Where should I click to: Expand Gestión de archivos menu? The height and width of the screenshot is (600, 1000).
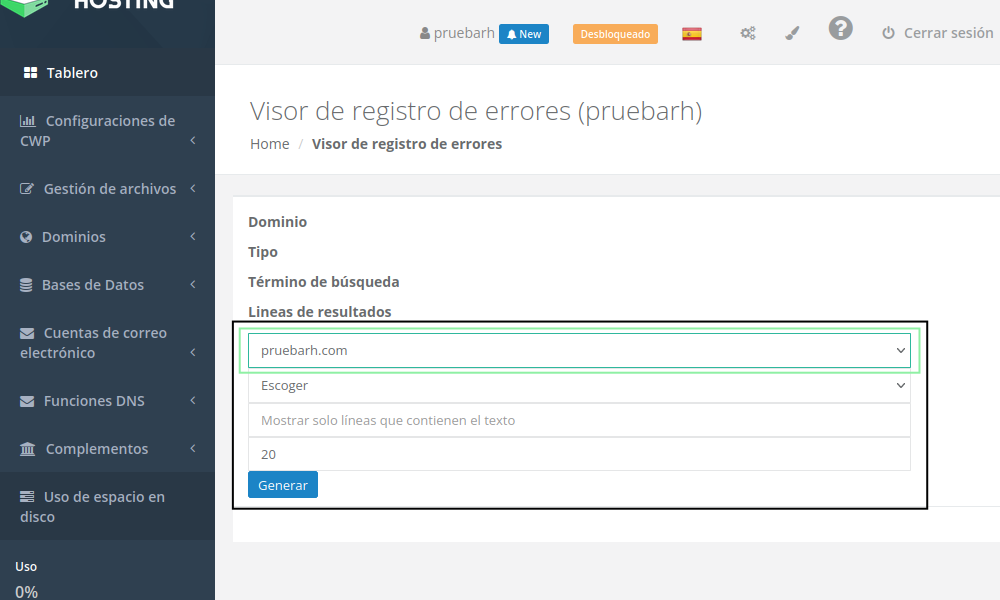pyautogui.click(x=107, y=189)
